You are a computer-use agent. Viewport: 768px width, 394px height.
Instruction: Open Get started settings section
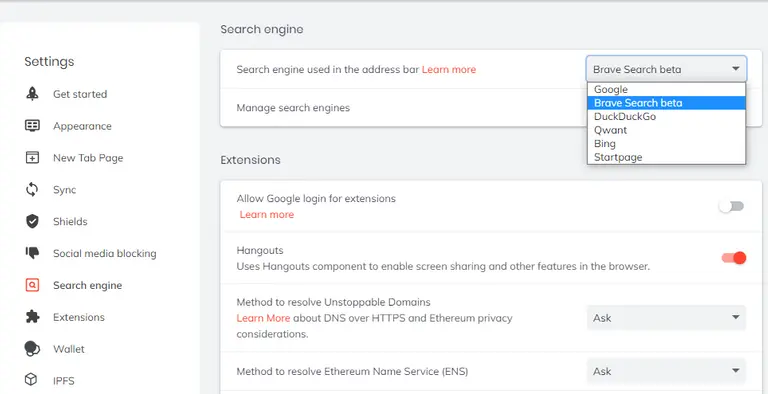point(80,94)
